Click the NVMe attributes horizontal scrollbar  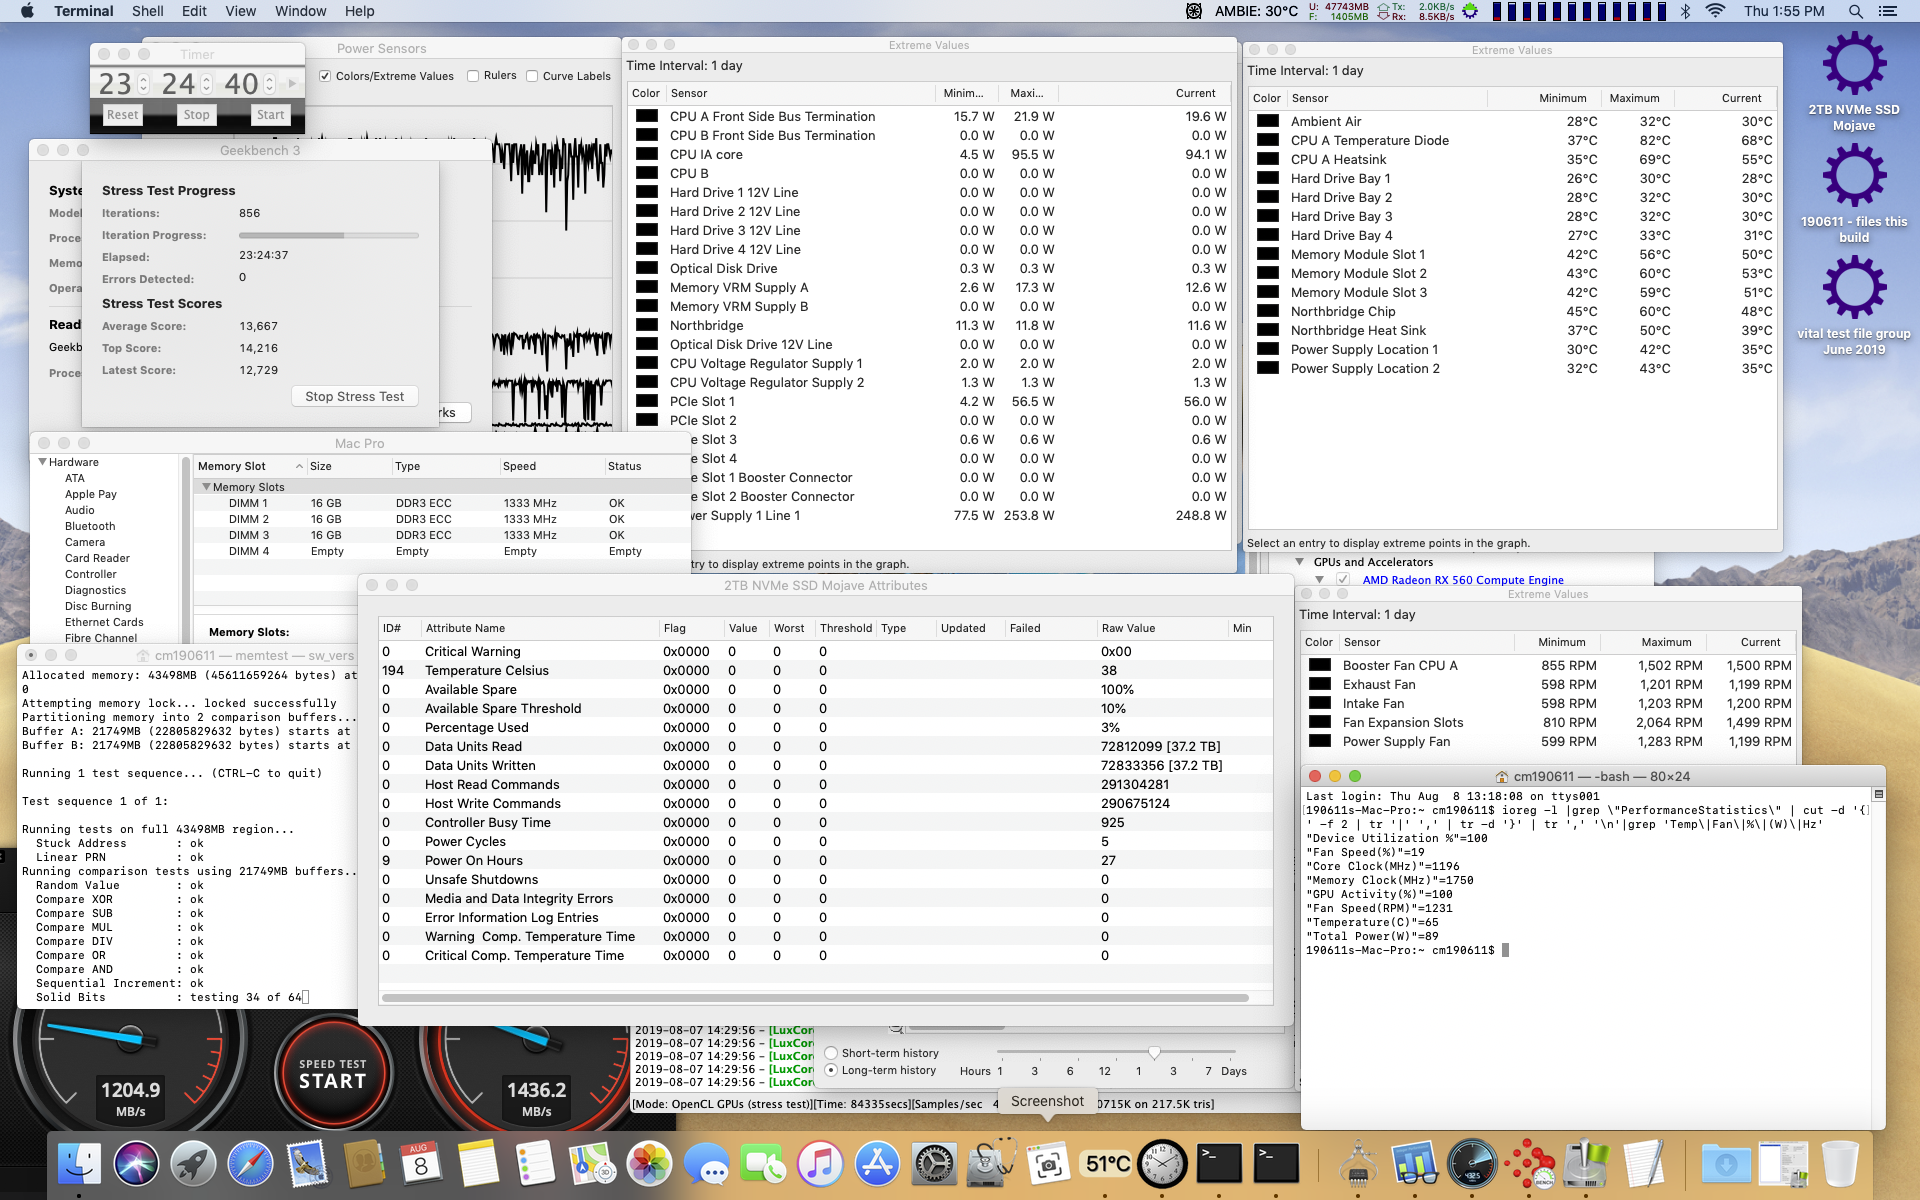pyautogui.click(x=815, y=997)
